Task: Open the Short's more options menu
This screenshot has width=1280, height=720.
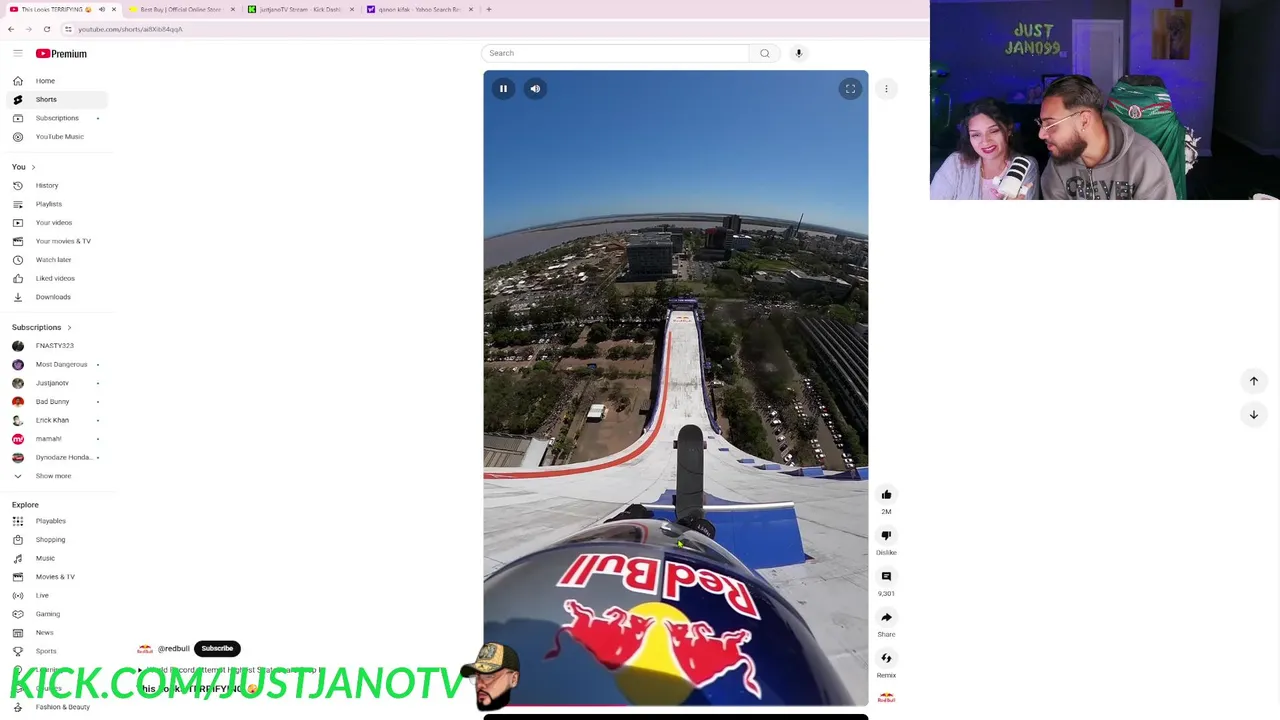Action: coord(886,89)
